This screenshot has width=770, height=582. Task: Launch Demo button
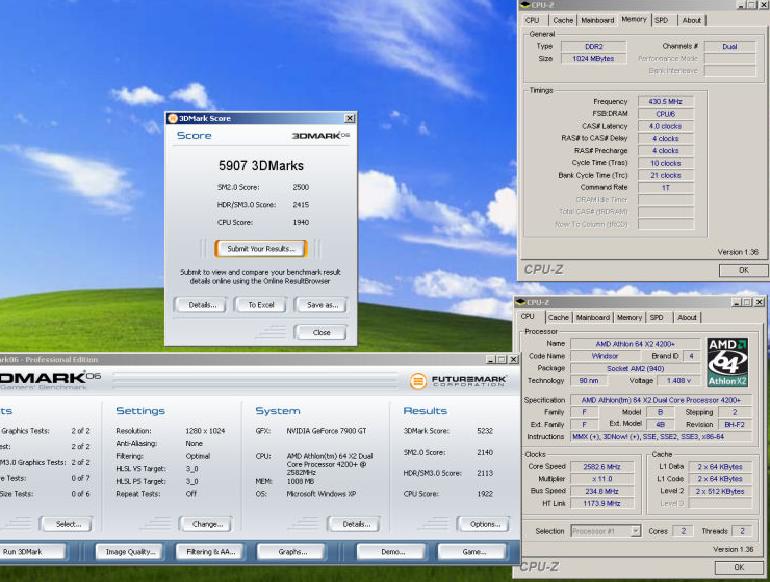tap(392, 552)
